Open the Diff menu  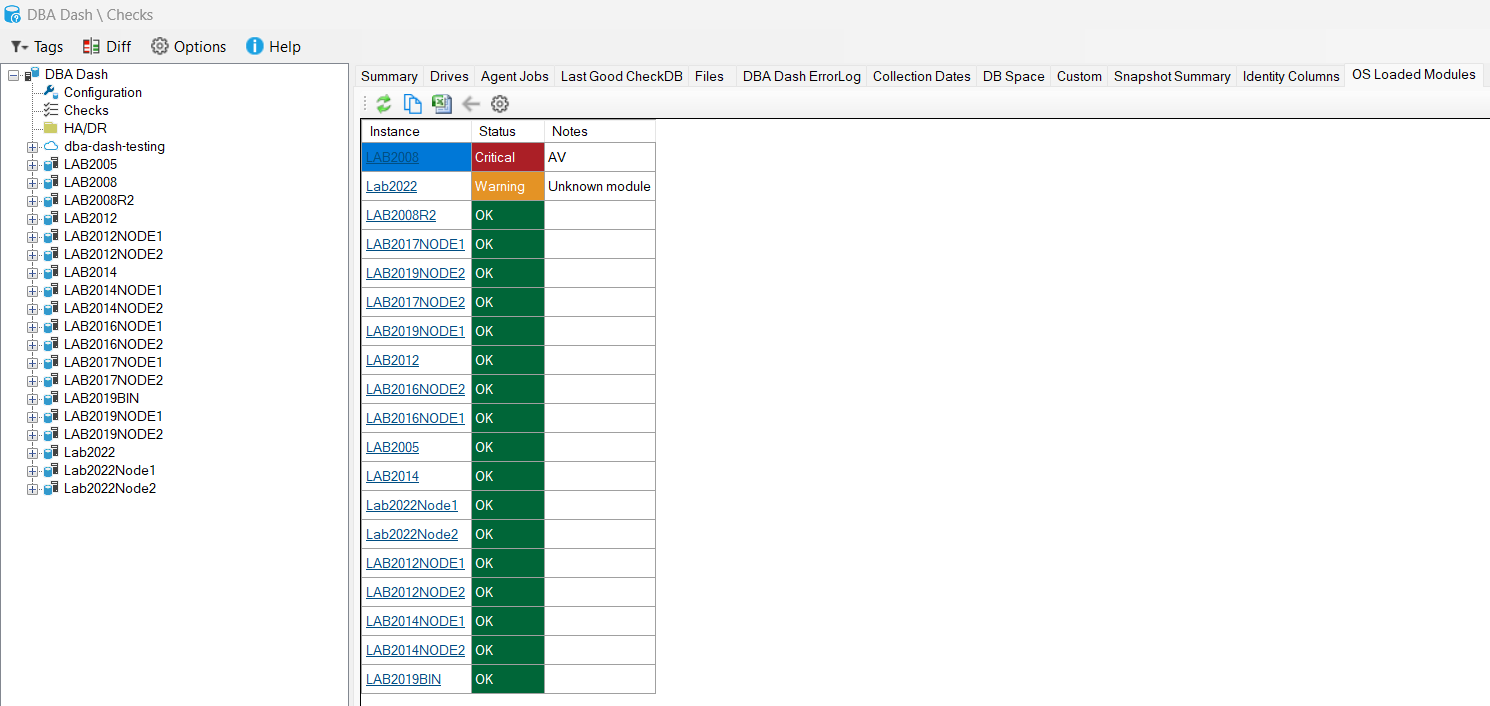(107, 46)
